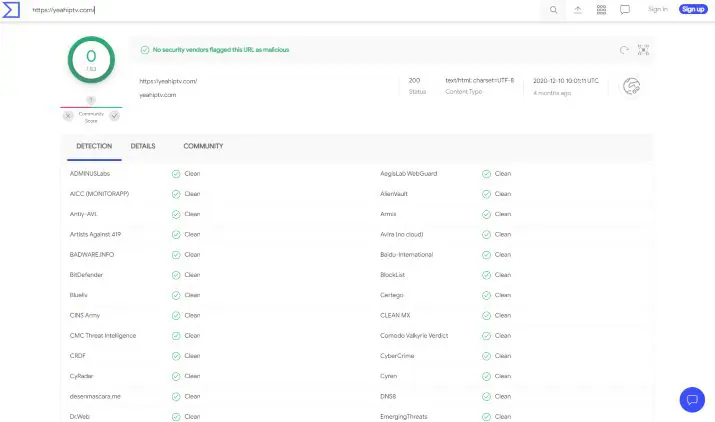Click the ADMINUSLabs vendor name

pyautogui.click(x=90, y=174)
